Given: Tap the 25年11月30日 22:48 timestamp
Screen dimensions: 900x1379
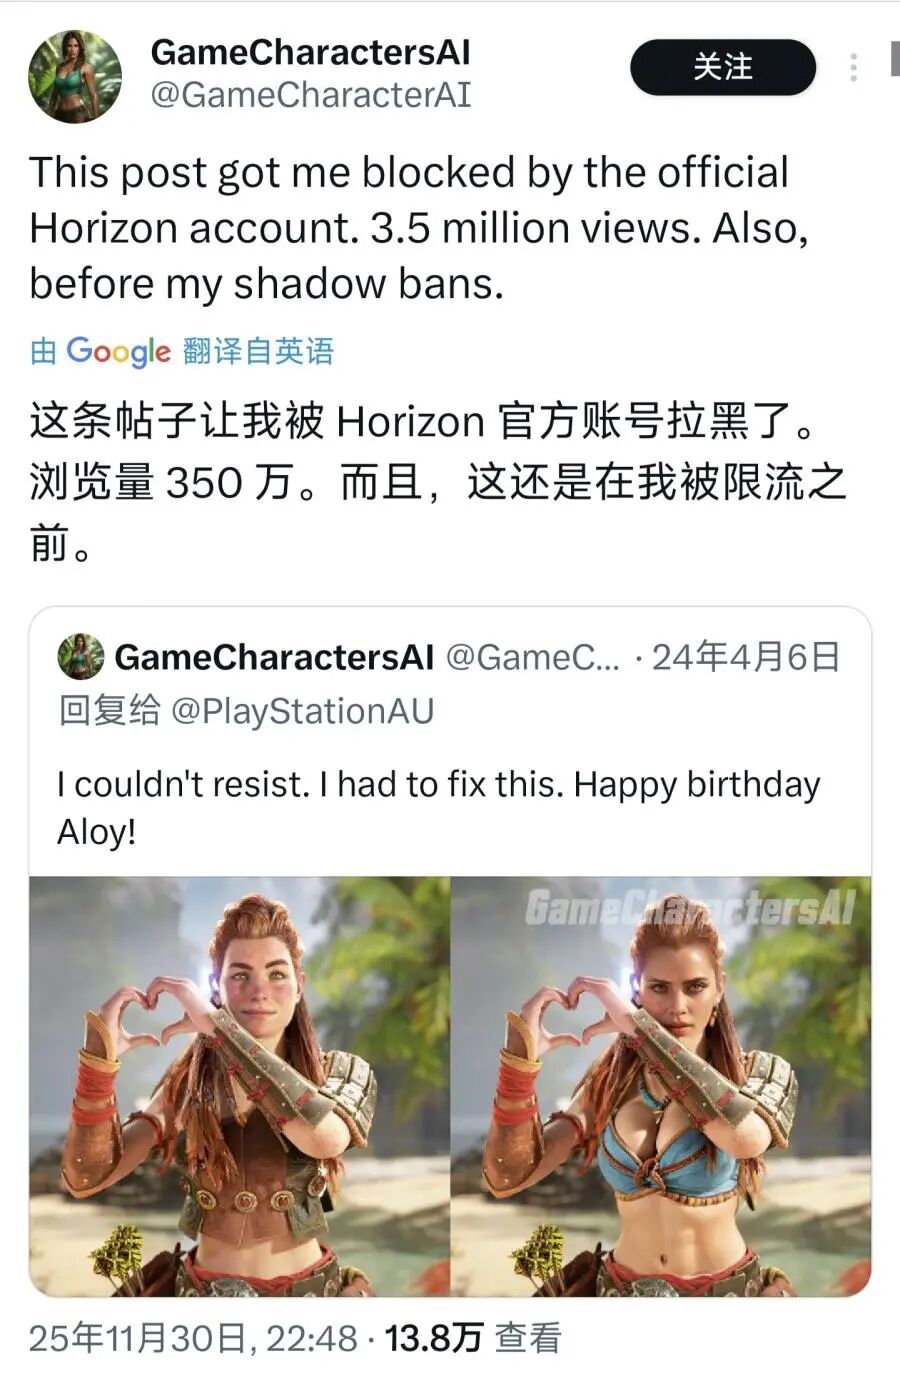Looking at the screenshot, I should point(192,1338).
